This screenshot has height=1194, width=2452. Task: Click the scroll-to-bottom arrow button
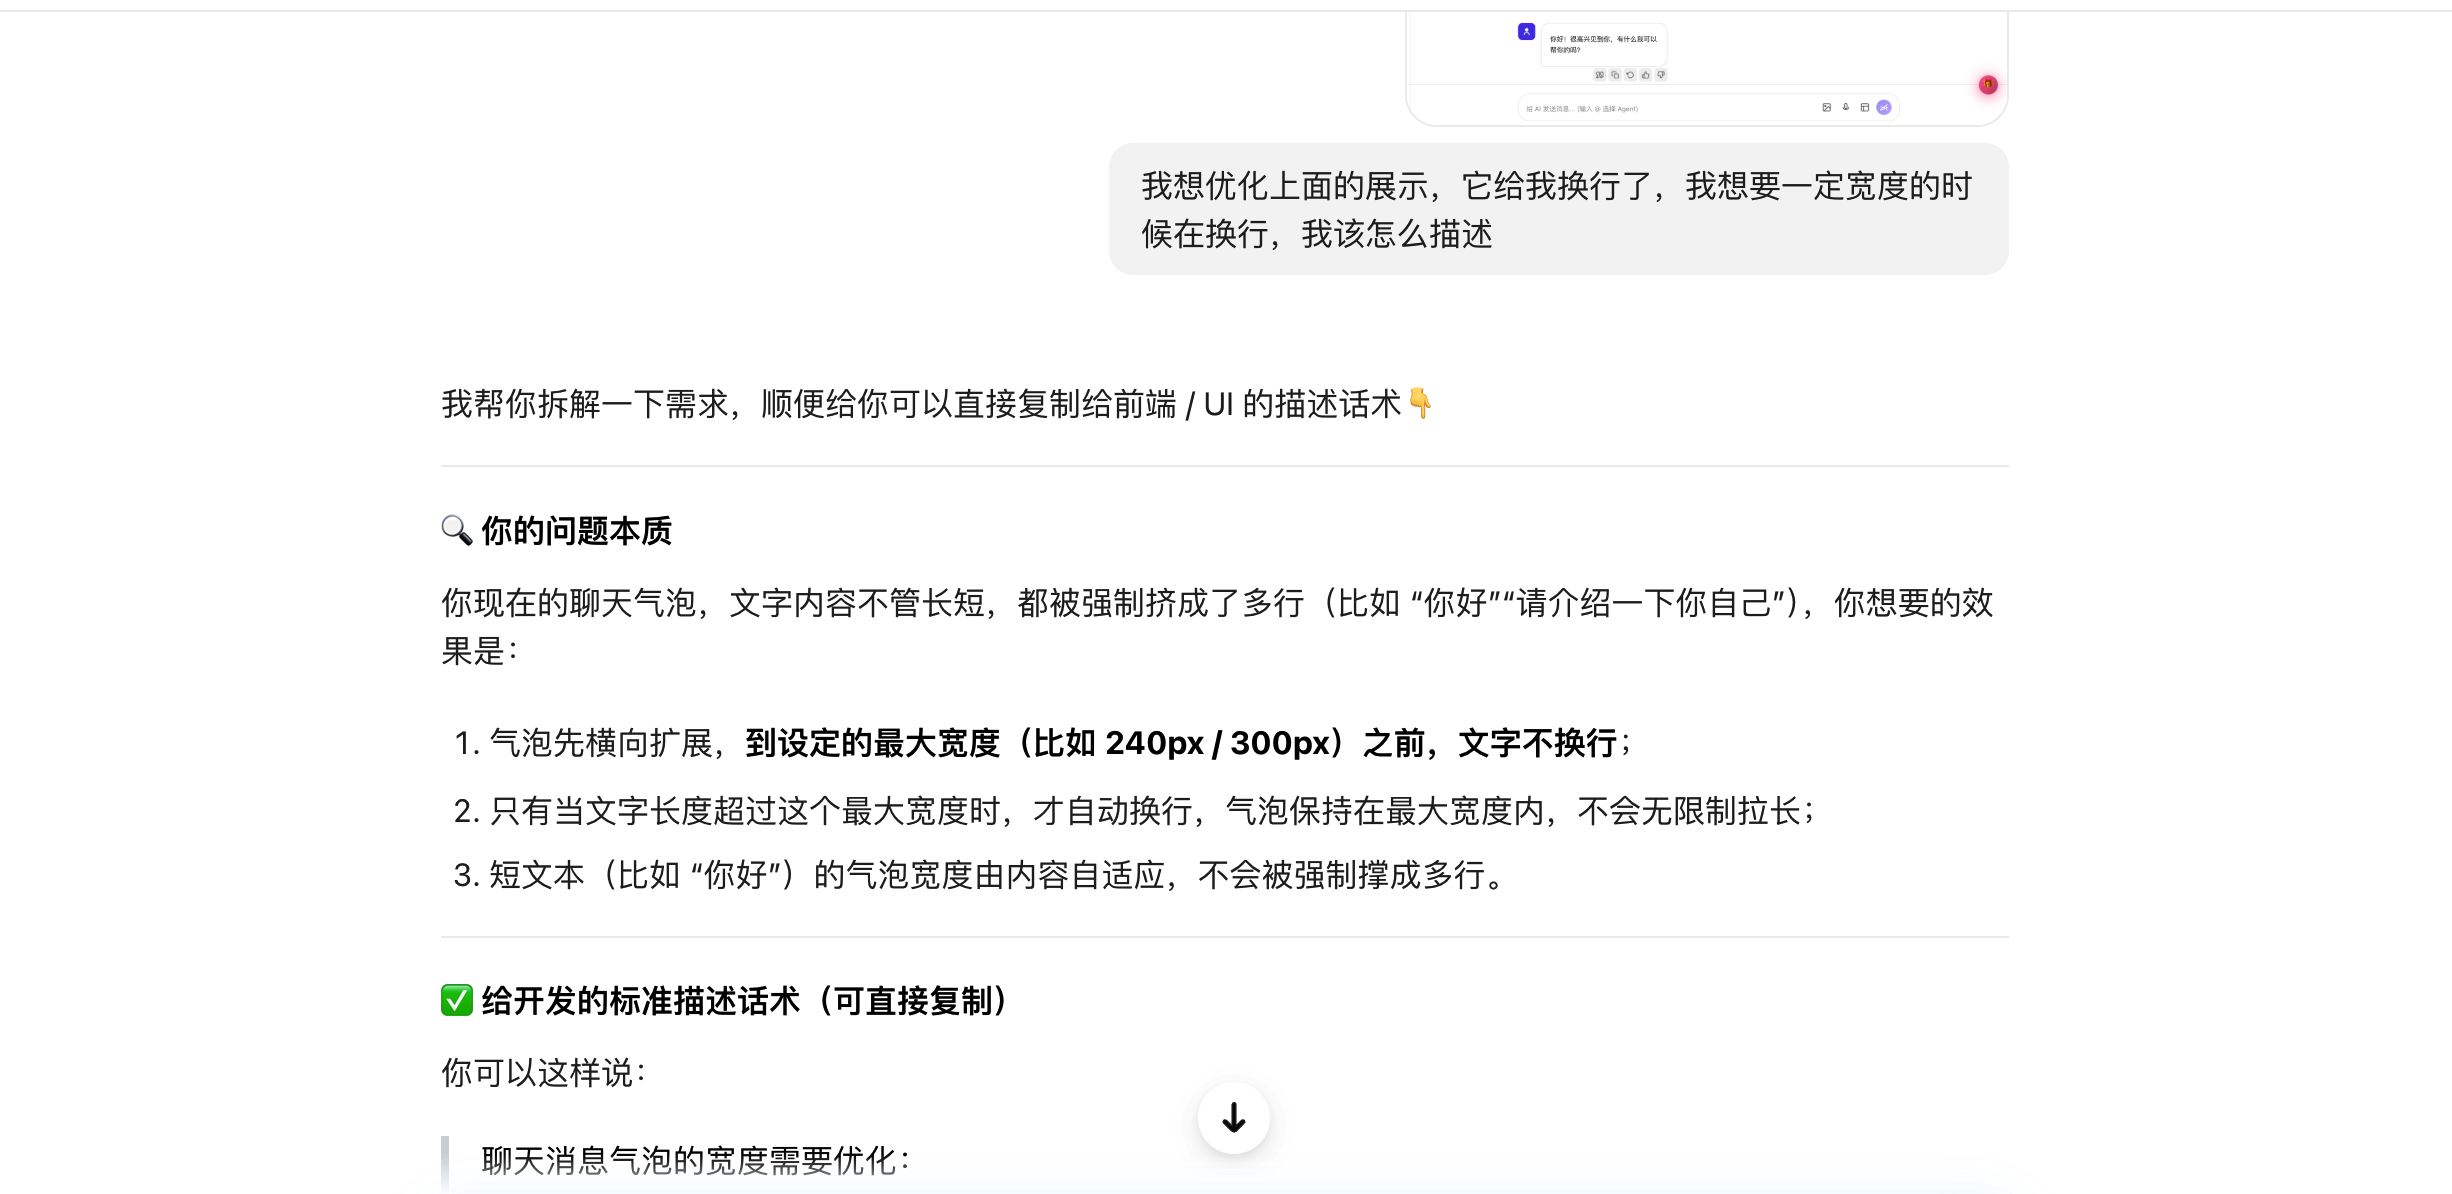coord(1233,1118)
